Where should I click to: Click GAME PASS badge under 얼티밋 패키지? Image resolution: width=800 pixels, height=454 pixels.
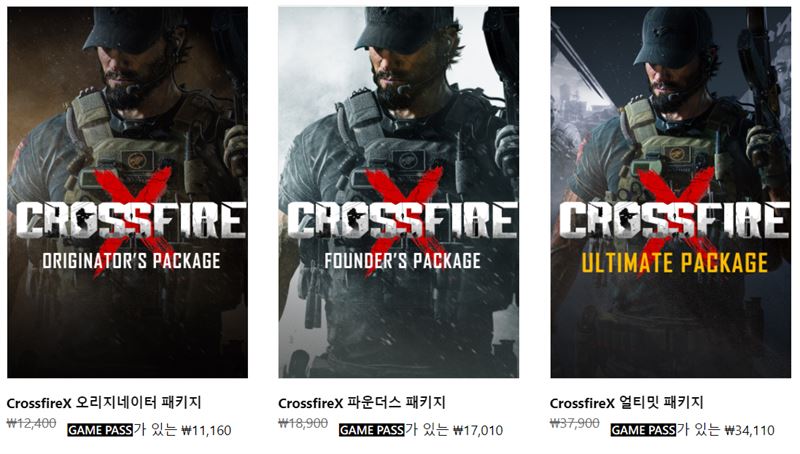coord(643,430)
